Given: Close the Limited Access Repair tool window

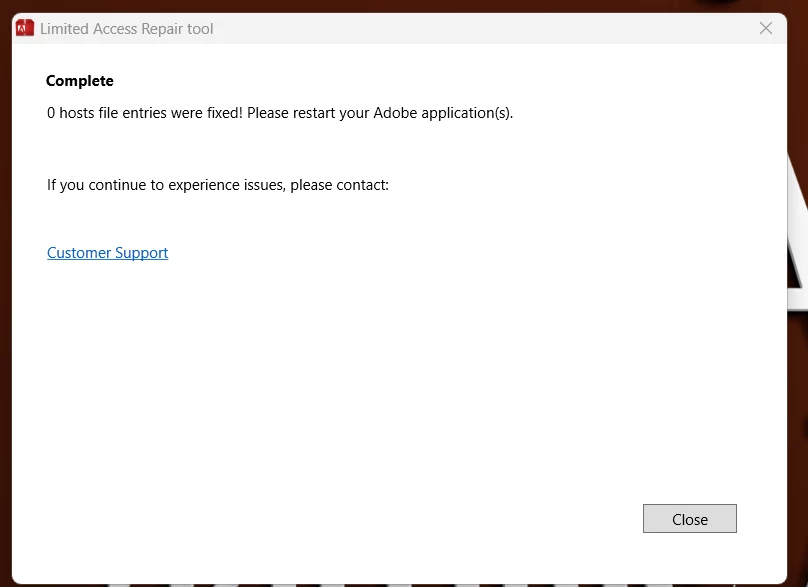Looking at the screenshot, I should coord(766,28).
